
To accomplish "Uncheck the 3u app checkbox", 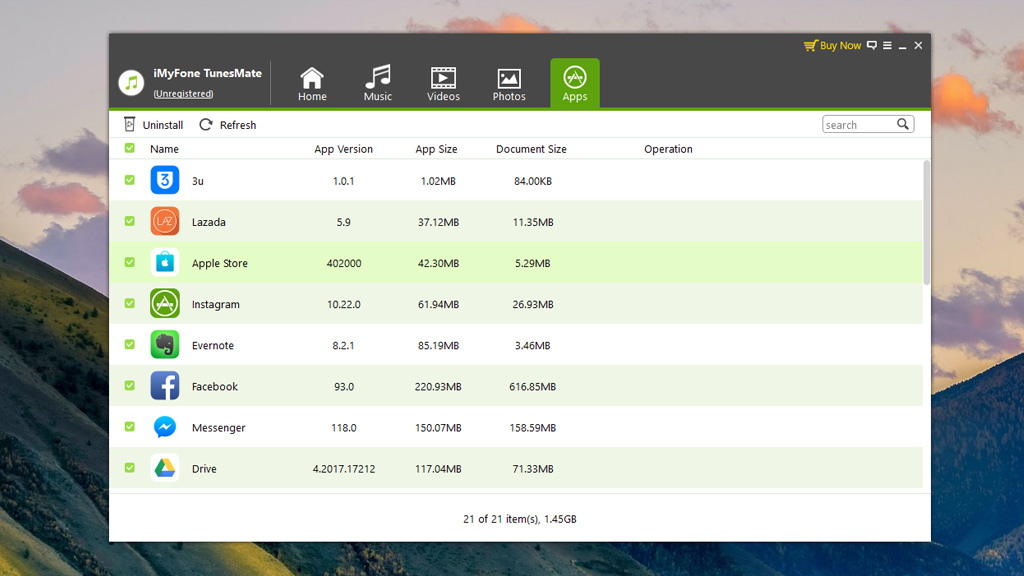I will (130, 180).
